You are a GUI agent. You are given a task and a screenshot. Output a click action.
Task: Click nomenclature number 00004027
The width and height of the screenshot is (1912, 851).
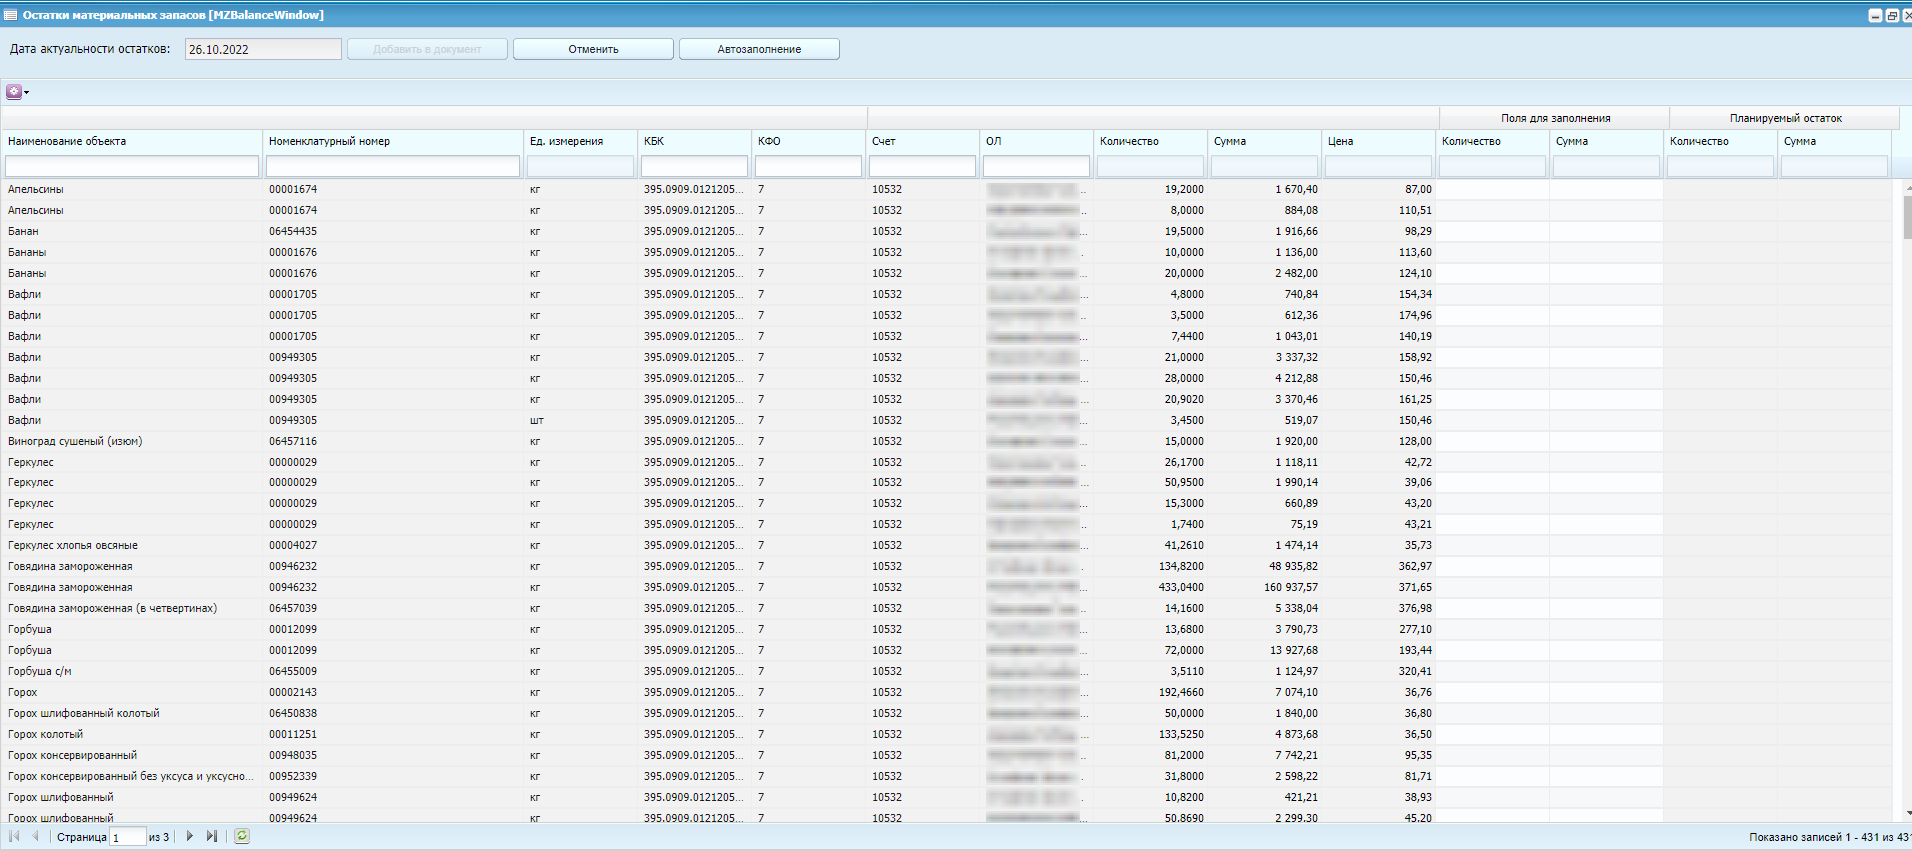(x=293, y=545)
